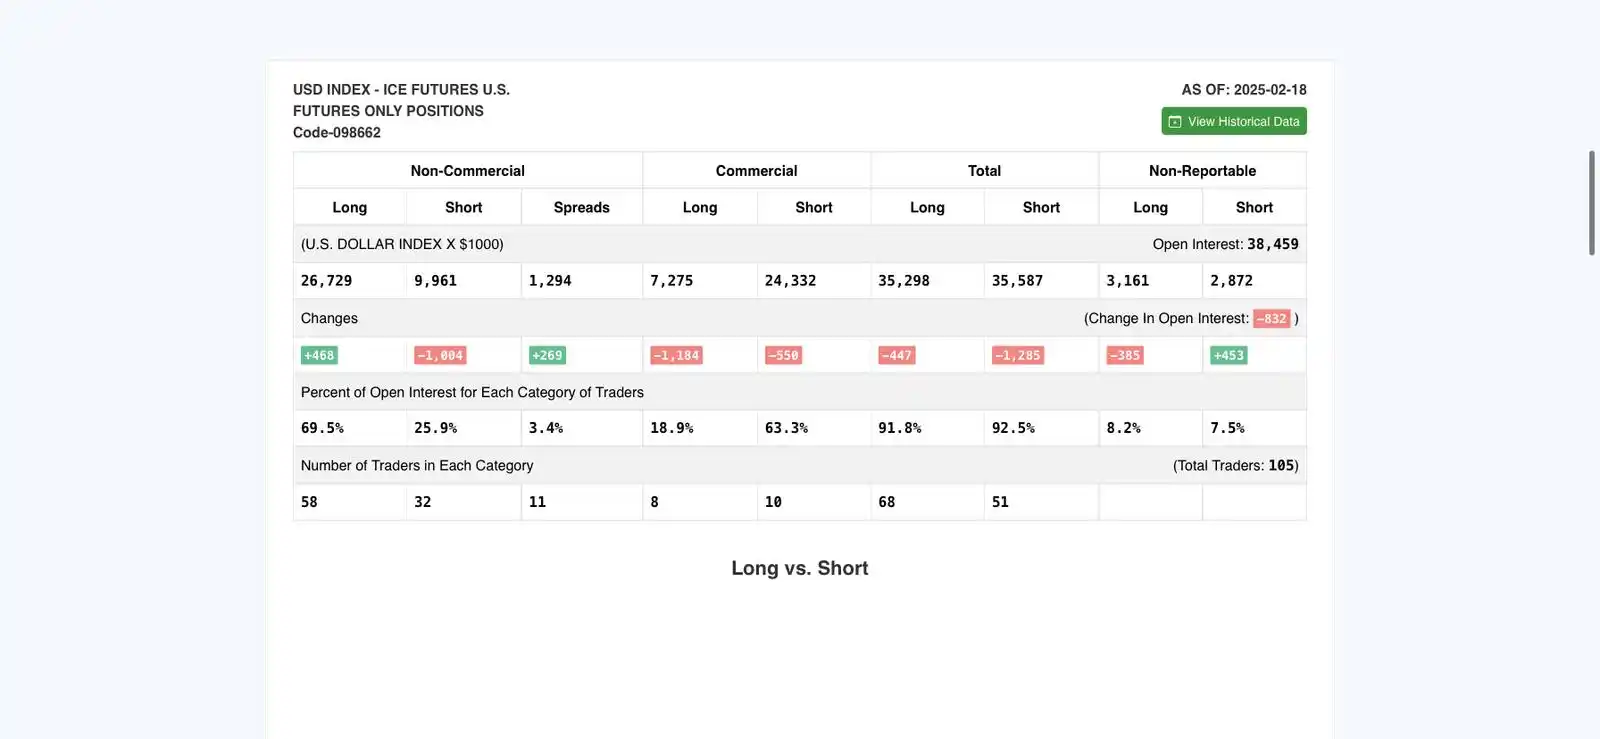Click trader count 68
The width and height of the screenshot is (1600, 739).
pyautogui.click(x=887, y=502)
